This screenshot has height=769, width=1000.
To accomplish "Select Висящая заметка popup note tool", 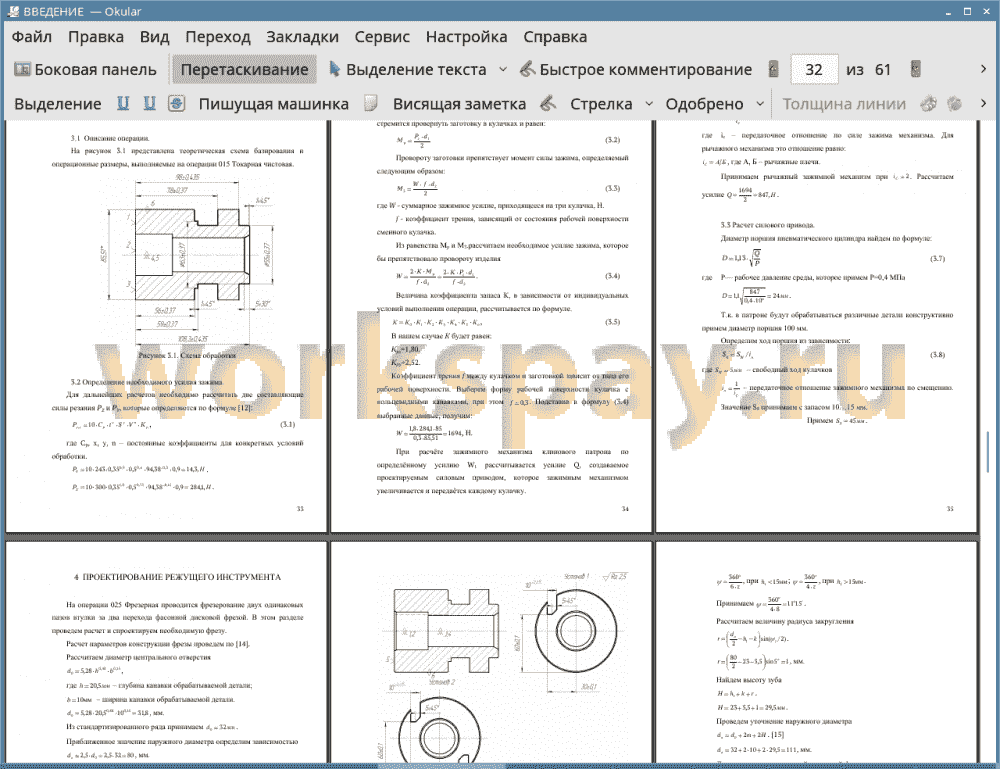I will 459,104.
